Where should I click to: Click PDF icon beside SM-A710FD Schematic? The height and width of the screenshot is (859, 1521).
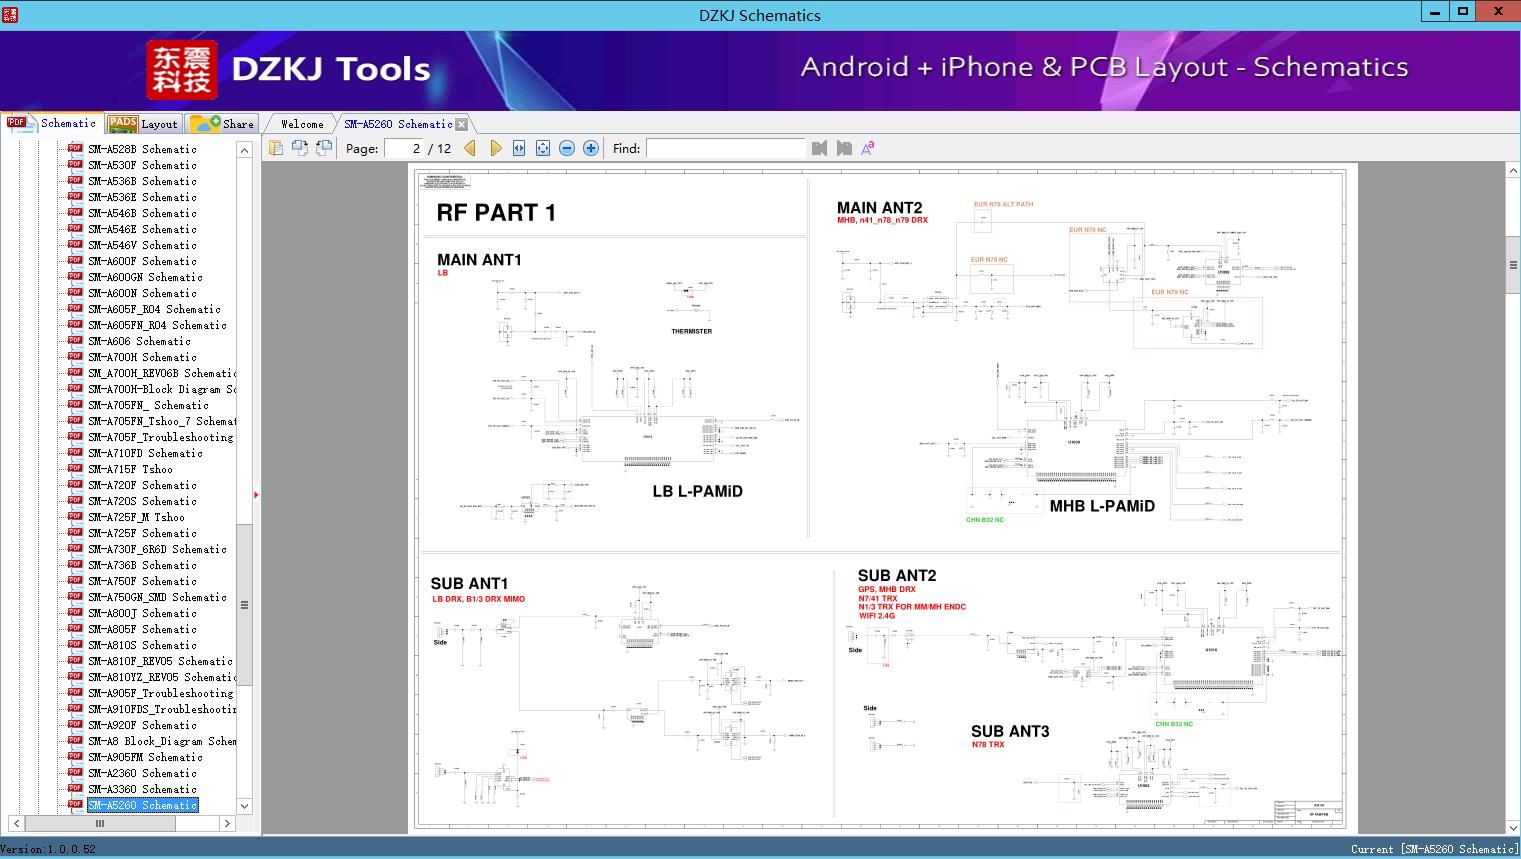coord(75,452)
